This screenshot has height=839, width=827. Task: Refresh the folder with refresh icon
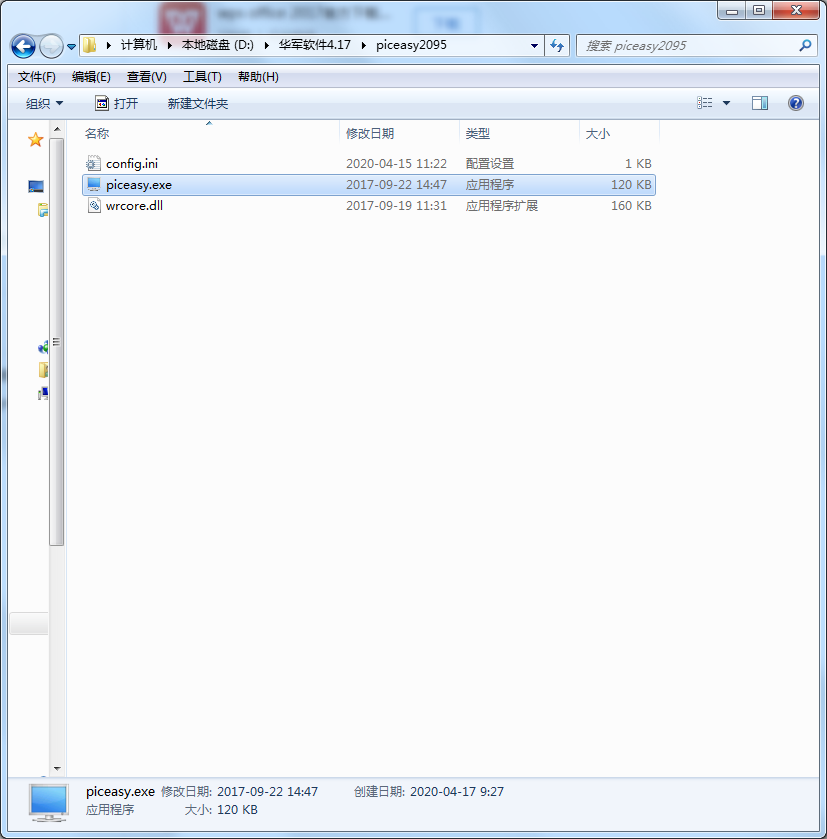click(x=557, y=45)
